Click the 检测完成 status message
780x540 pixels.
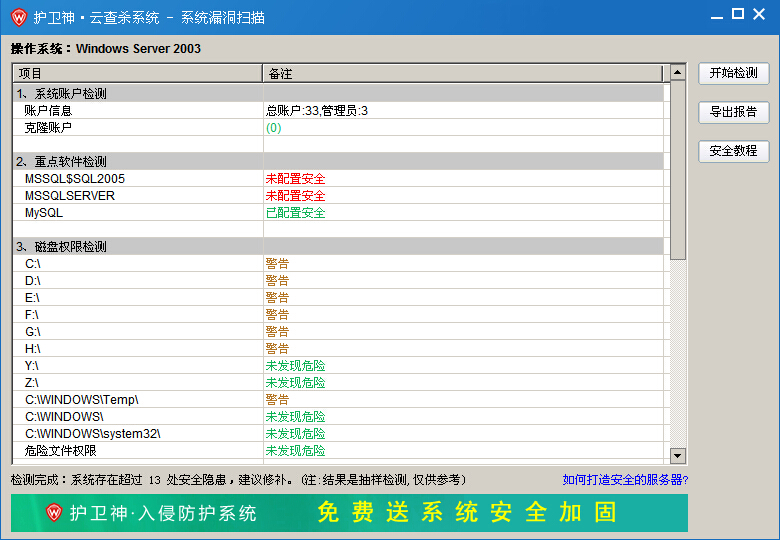(x=238, y=480)
